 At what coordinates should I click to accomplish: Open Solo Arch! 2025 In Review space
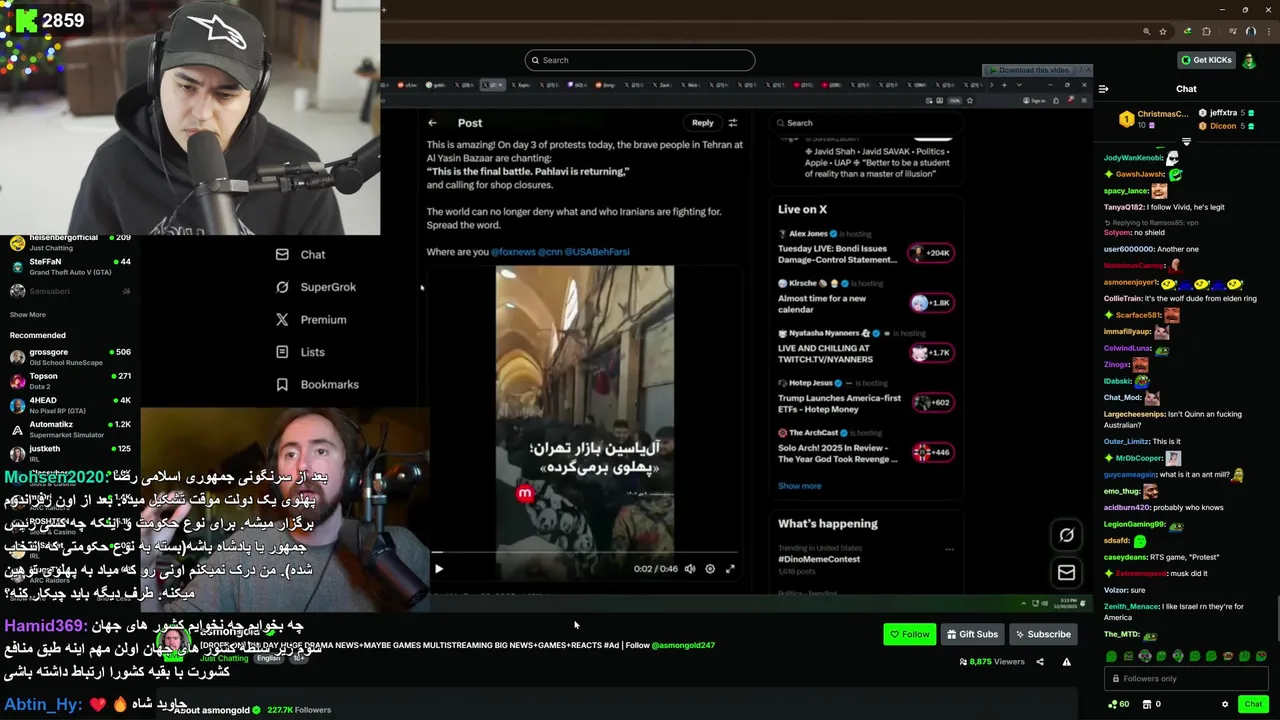(x=865, y=447)
